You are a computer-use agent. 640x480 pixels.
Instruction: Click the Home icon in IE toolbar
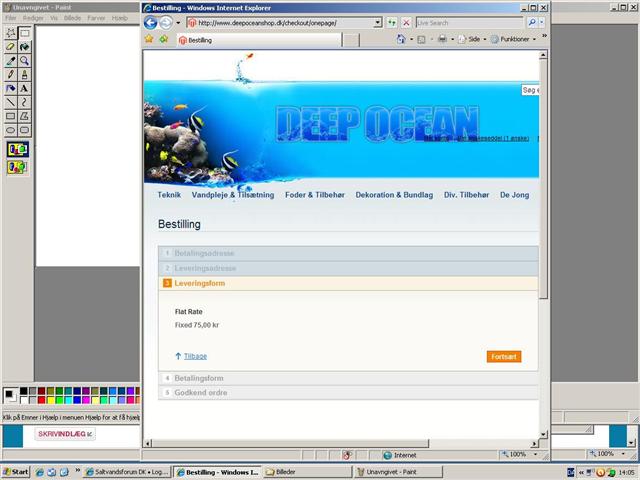(x=400, y=39)
